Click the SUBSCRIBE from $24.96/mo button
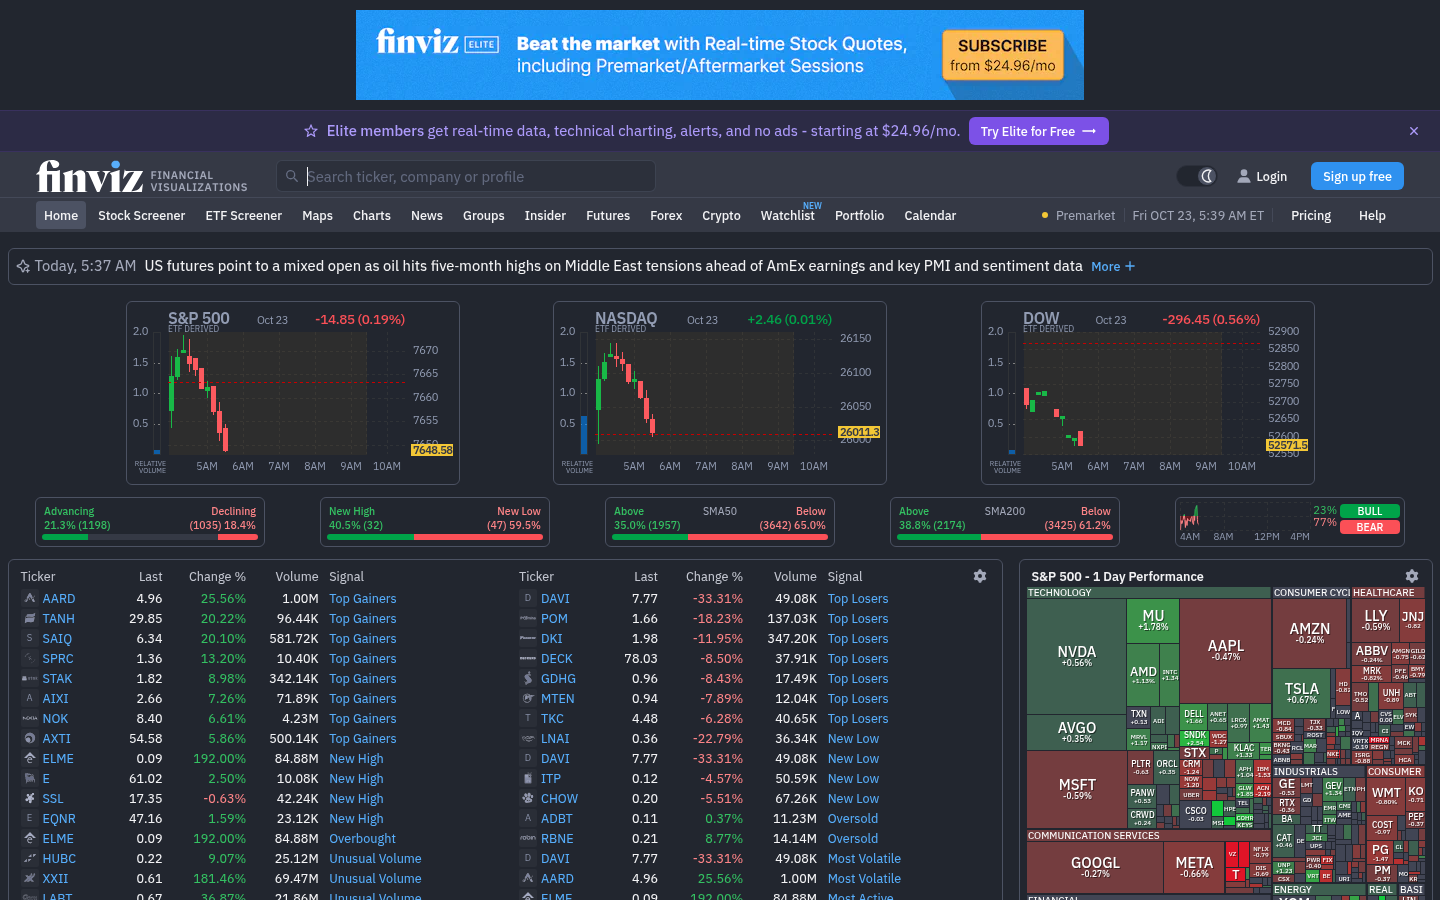Viewport: 1440px width, 900px height. [x=1002, y=55]
